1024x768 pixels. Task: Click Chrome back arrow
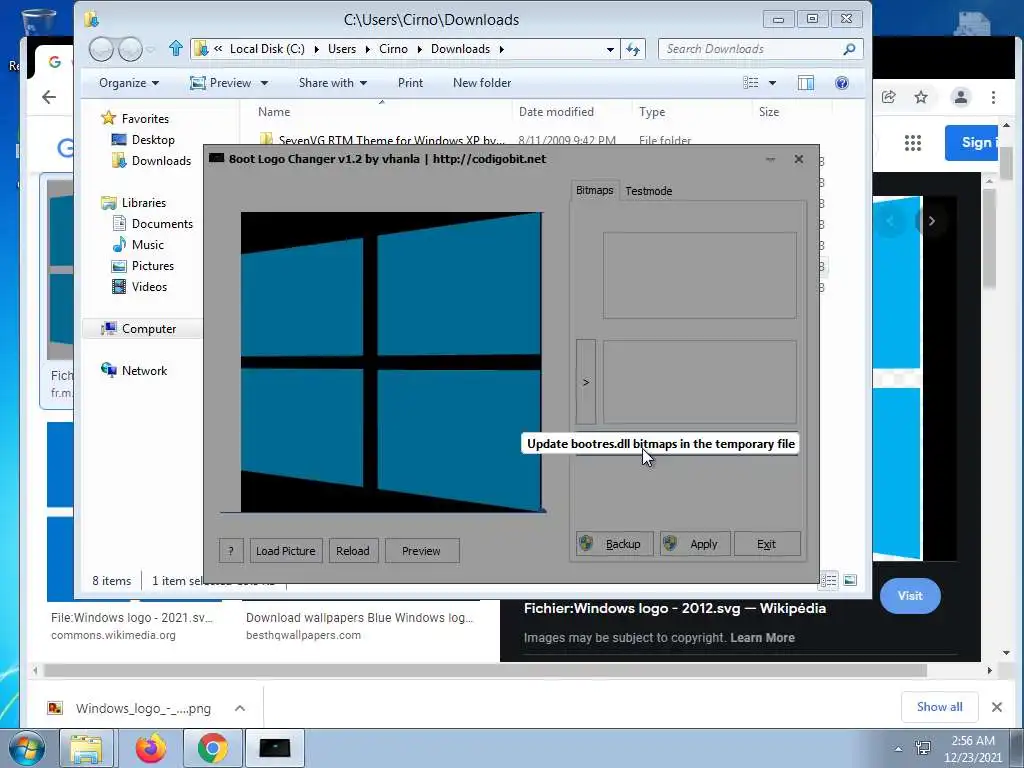(x=48, y=97)
